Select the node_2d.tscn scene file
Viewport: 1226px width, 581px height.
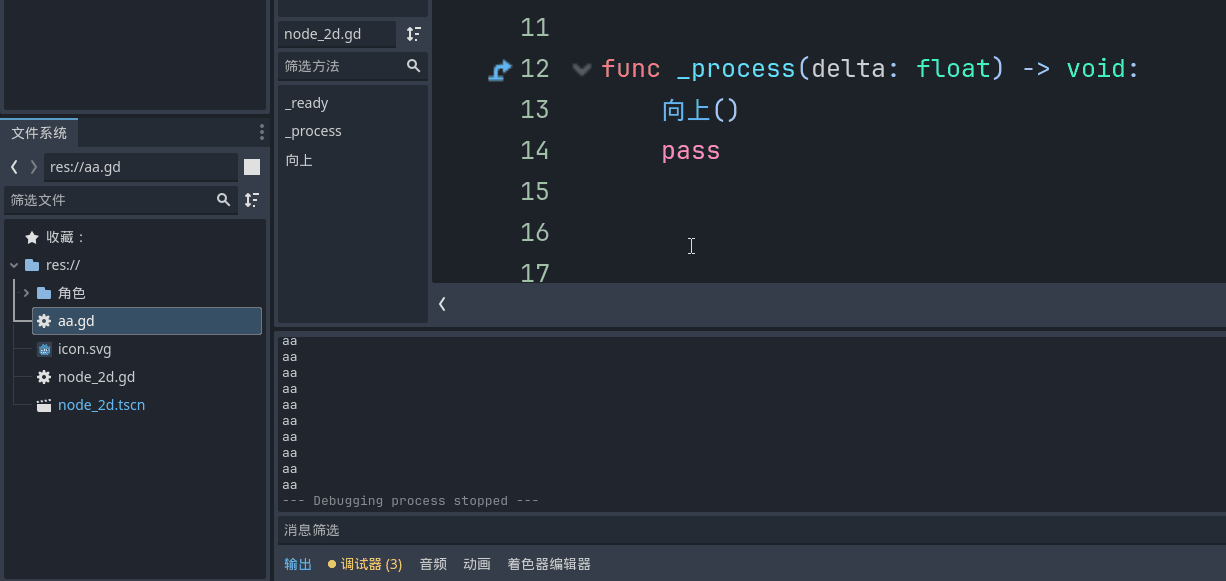coord(101,405)
